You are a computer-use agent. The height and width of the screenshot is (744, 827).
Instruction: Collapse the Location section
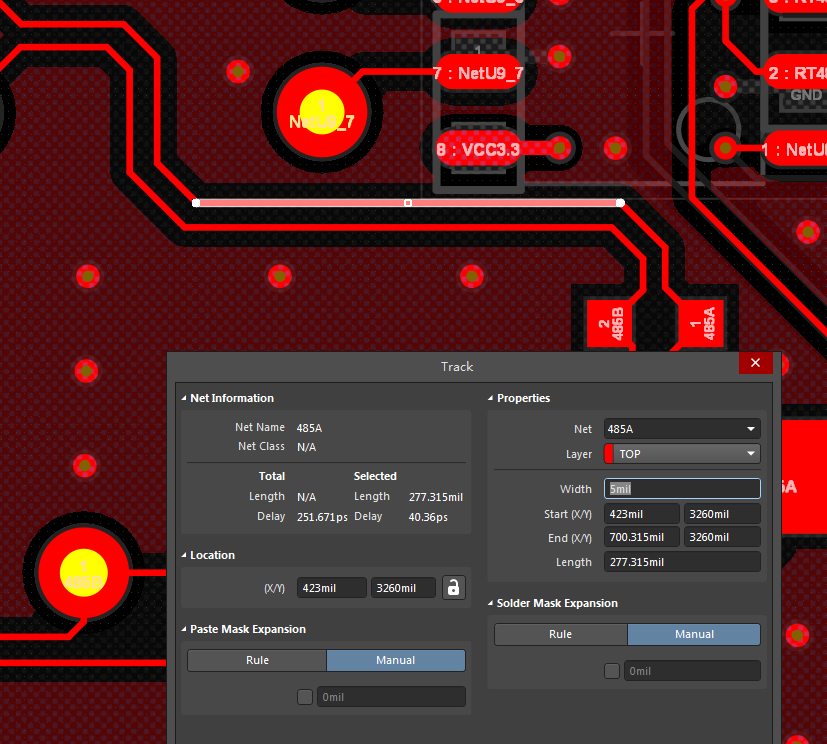184,555
